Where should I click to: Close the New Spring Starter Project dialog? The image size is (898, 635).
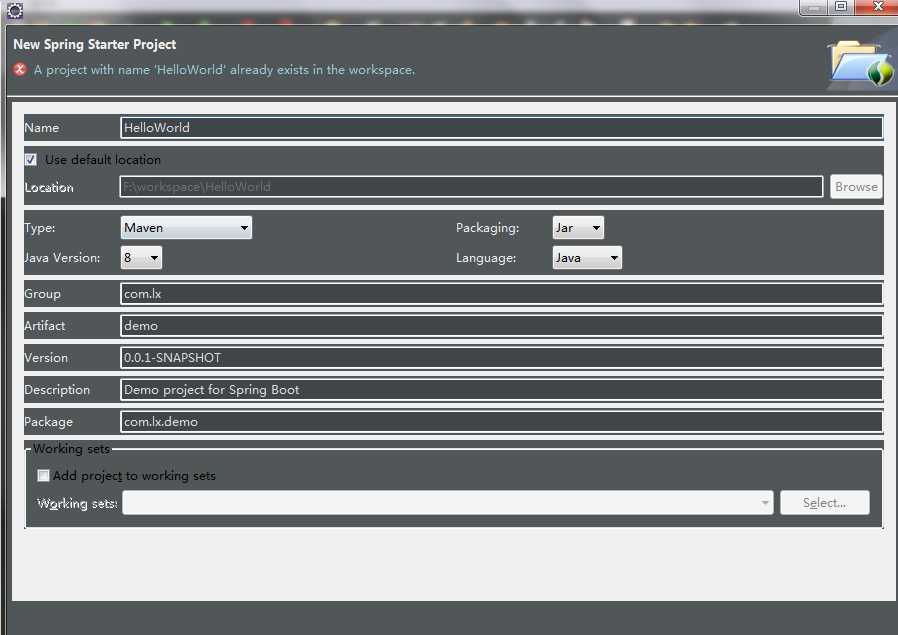coord(877,7)
